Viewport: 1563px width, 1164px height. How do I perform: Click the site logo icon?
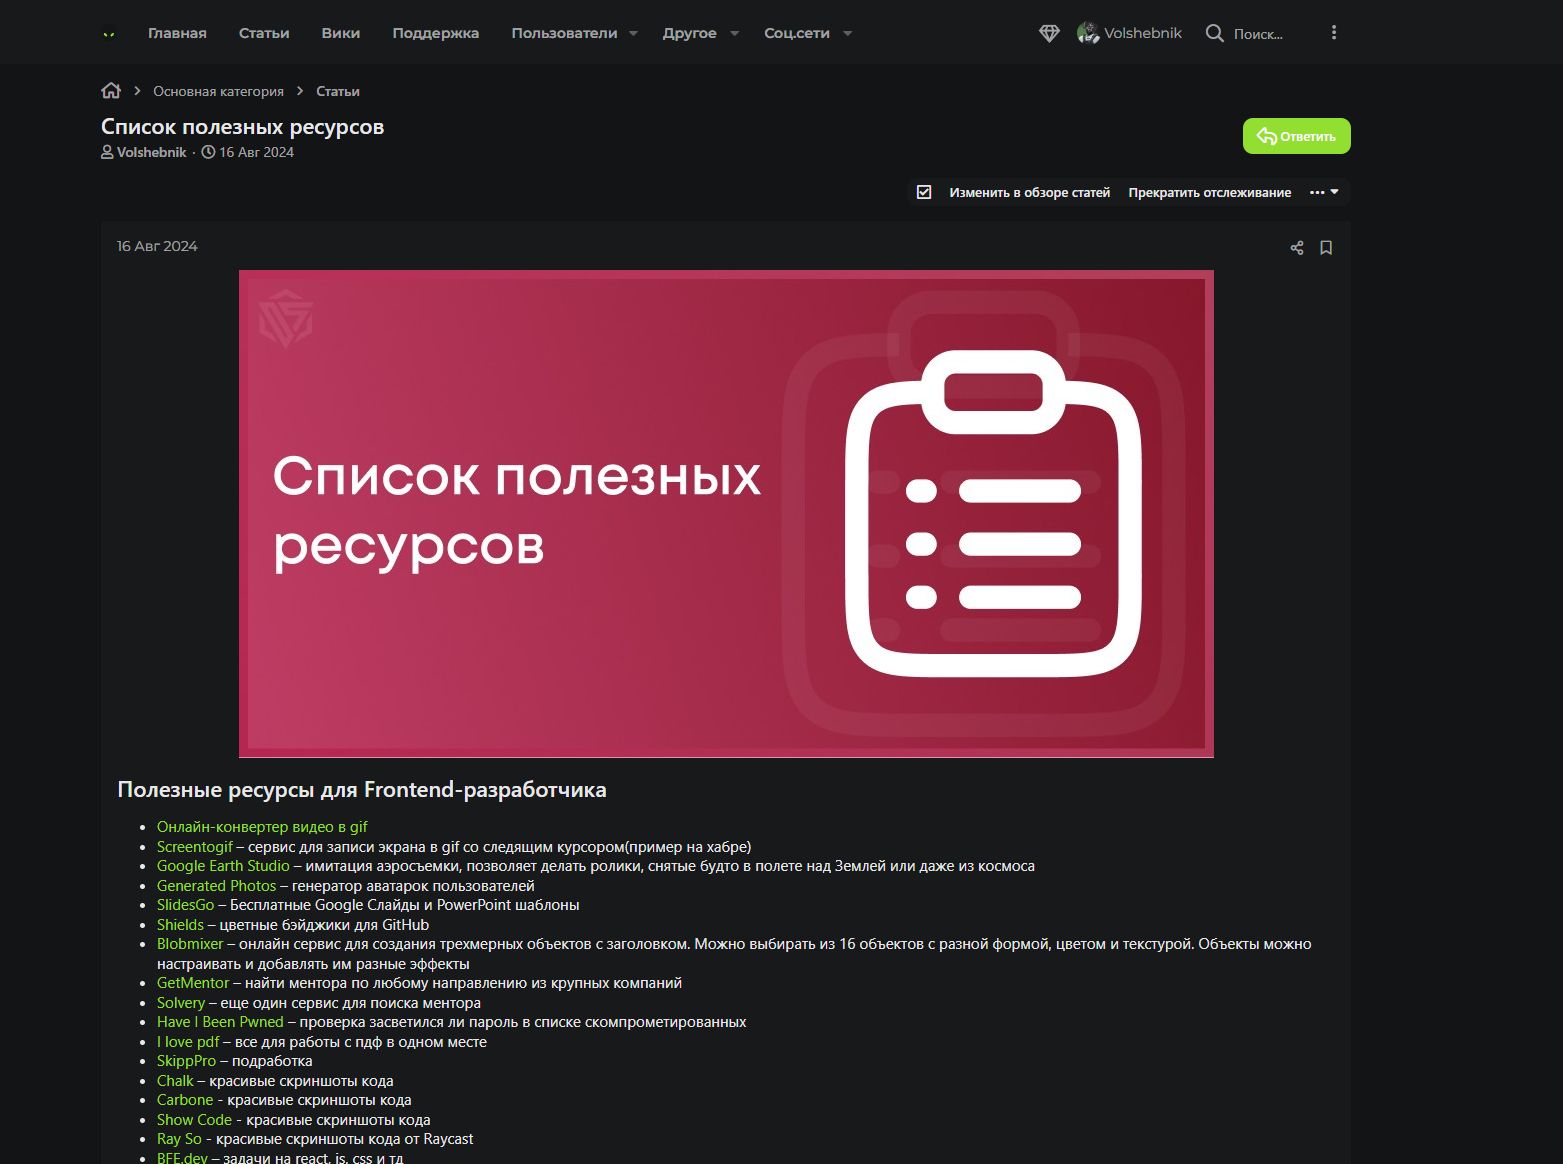(109, 33)
